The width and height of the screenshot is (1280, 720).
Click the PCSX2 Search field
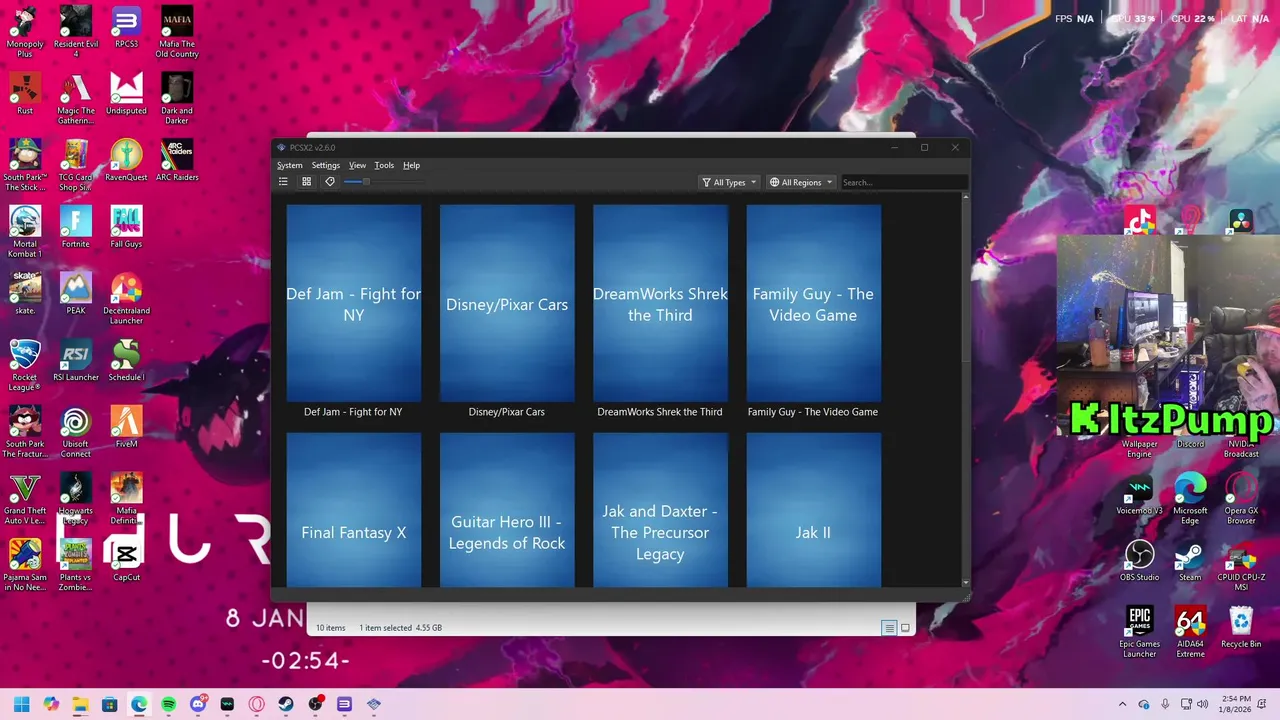click(x=903, y=182)
